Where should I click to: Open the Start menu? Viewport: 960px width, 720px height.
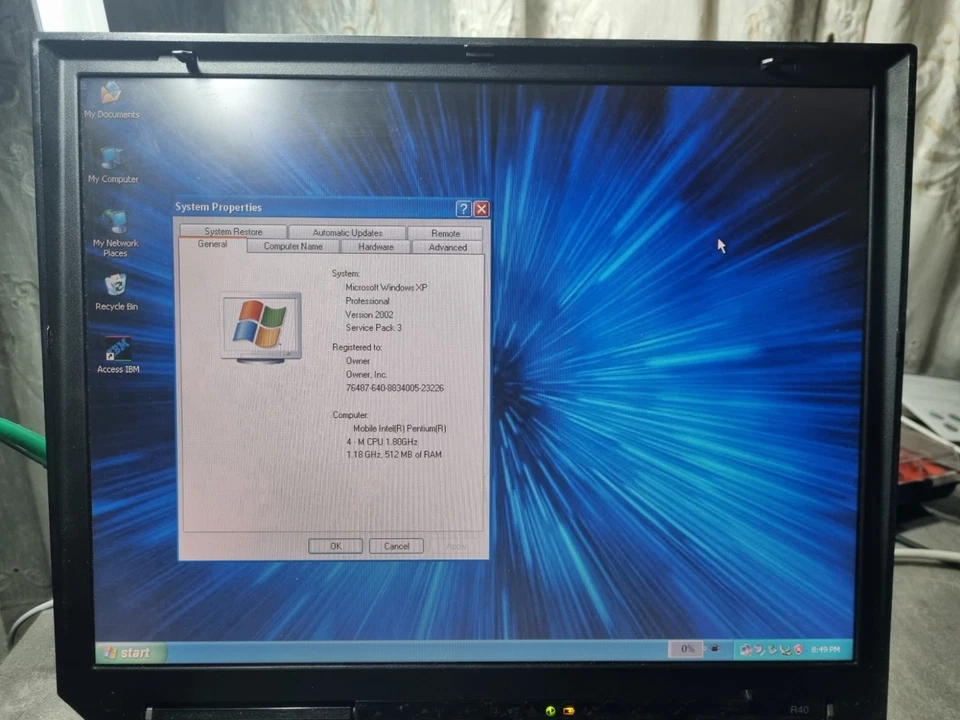(x=130, y=651)
